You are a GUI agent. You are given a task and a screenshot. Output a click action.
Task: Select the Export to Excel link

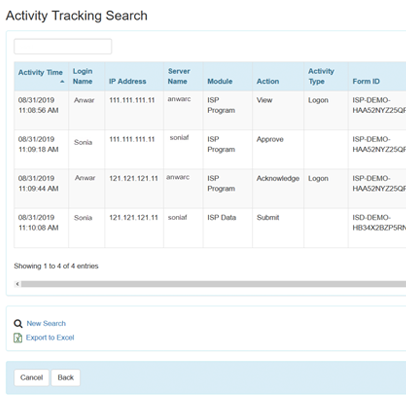[x=50, y=338]
